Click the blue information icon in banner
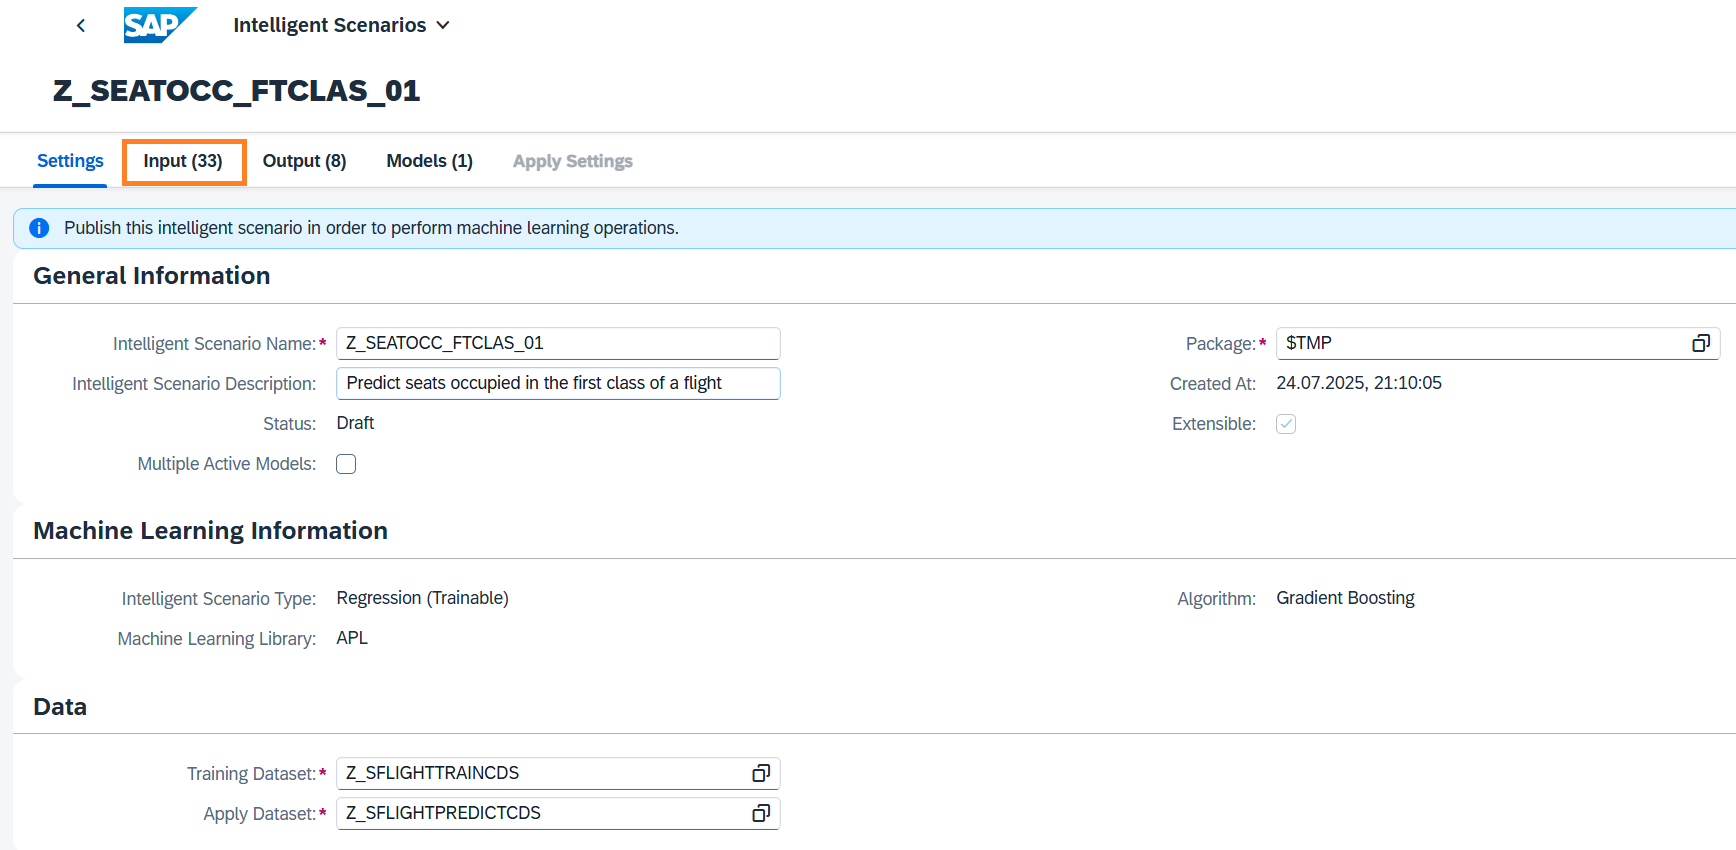1736x850 pixels. (39, 228)
